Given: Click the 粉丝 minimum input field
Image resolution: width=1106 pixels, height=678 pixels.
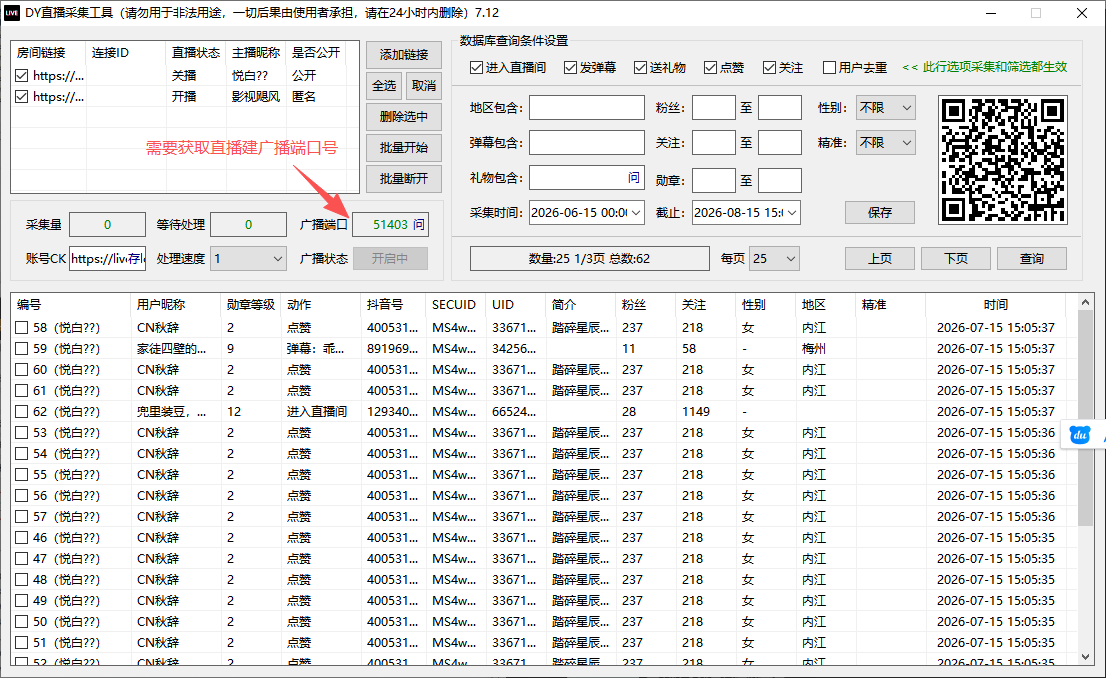Looking at the screenshot, I should coord(714,108).
